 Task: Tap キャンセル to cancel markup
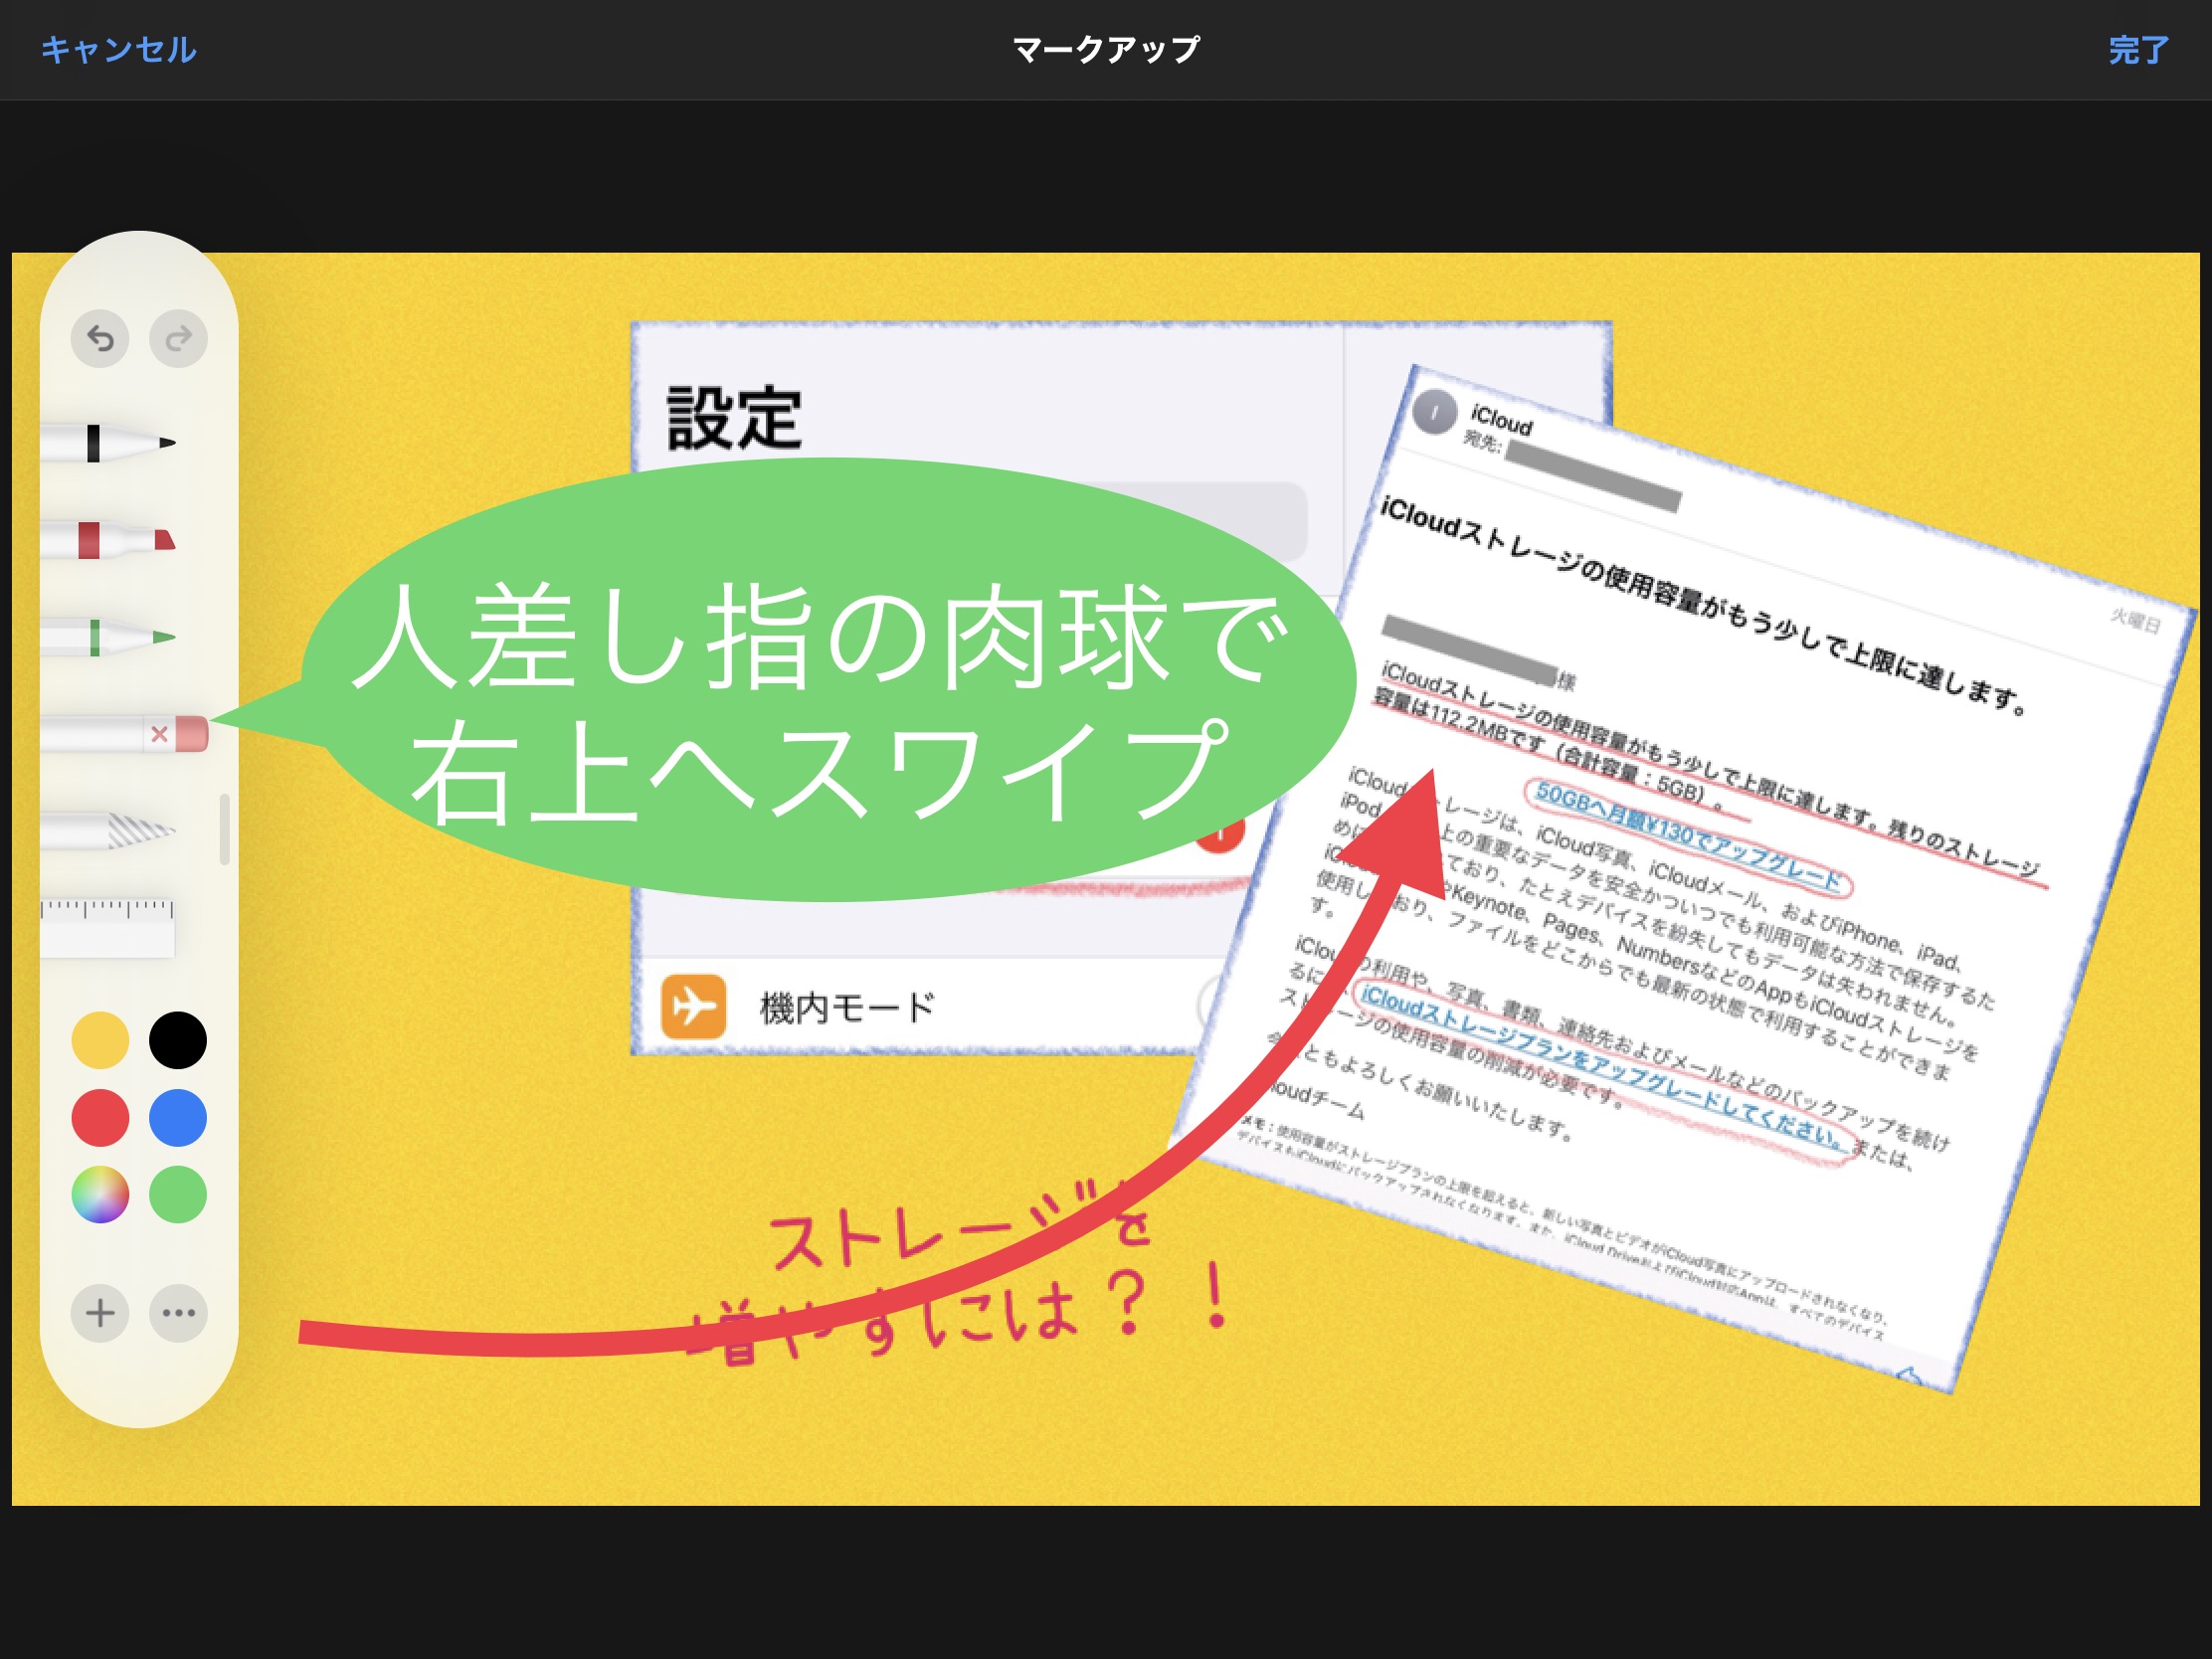pos(118,49)
